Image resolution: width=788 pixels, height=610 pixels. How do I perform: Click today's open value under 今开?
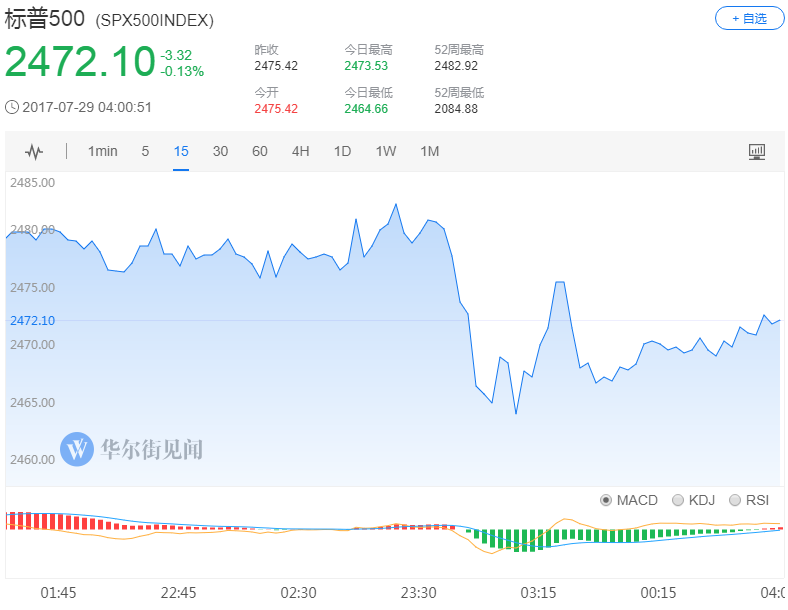click(x=276, y=109)
